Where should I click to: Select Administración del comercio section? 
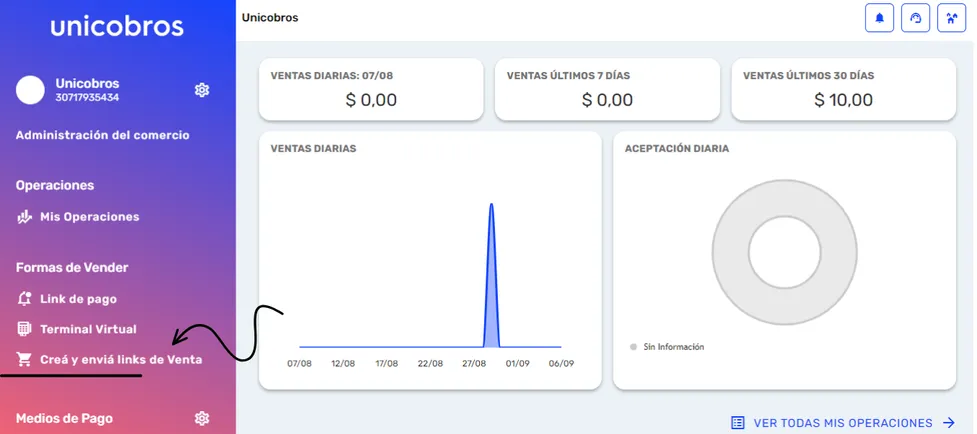103,135
